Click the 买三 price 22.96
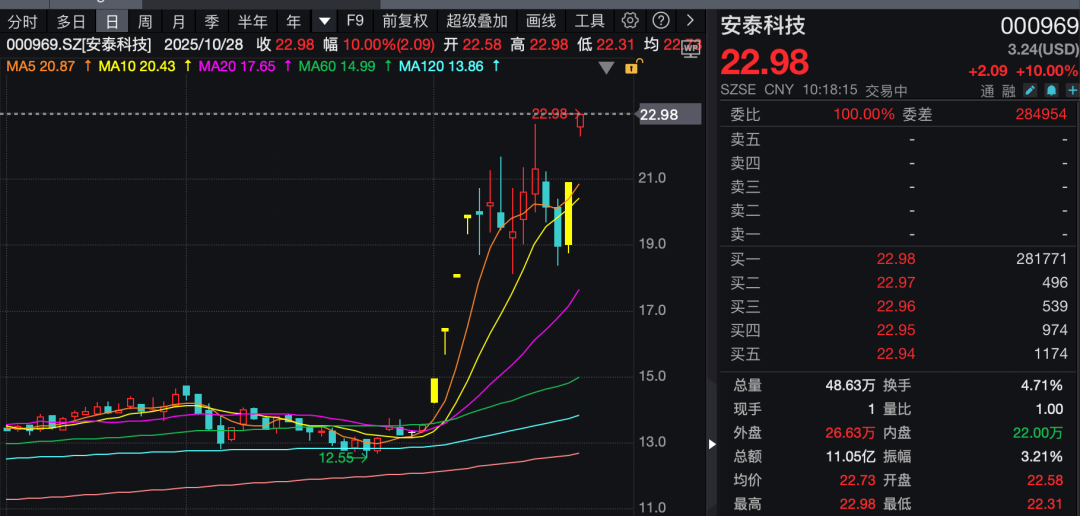Viewport: 1080px width, 516px height. point(895,307)
